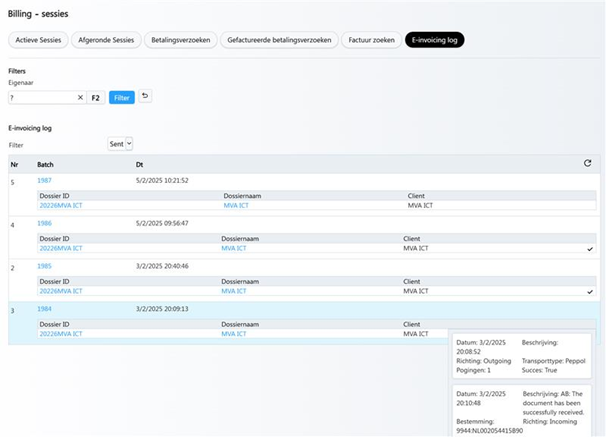Image resolution: width=606 pixels, height=437 pixels.
Task: Clear the Eigenaar field with the X icon
Action: click(x=80, y=98)
